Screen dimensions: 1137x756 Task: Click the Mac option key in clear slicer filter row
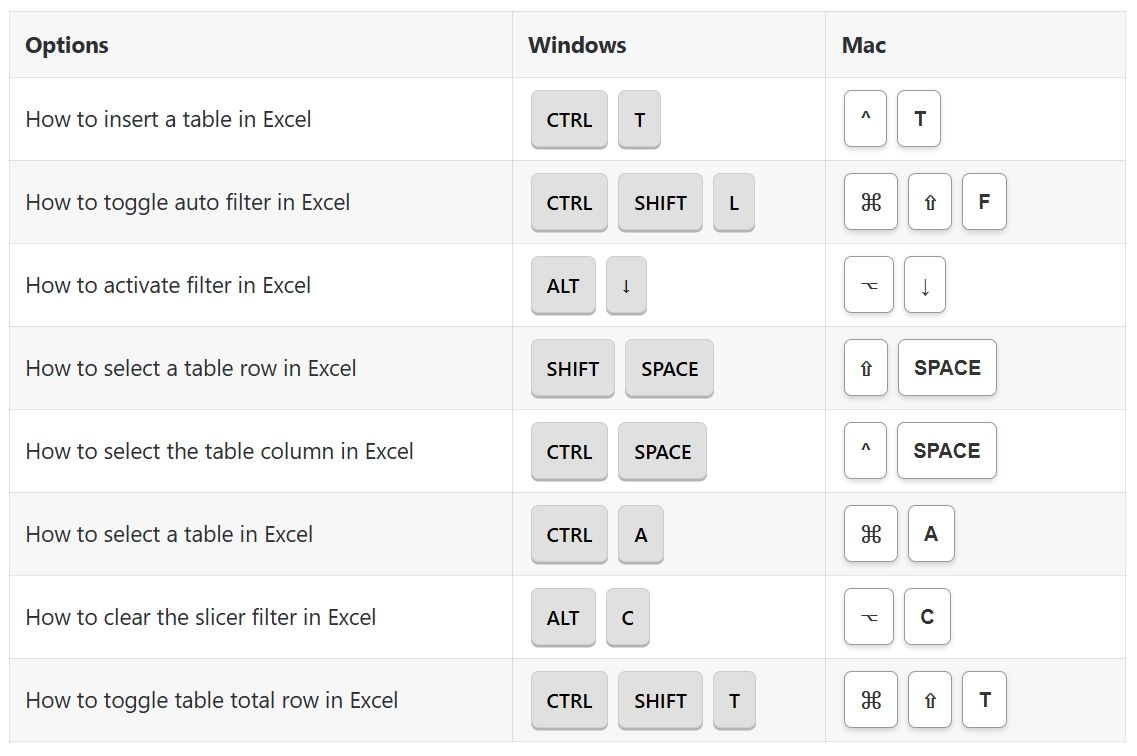(x=868, y=617)
